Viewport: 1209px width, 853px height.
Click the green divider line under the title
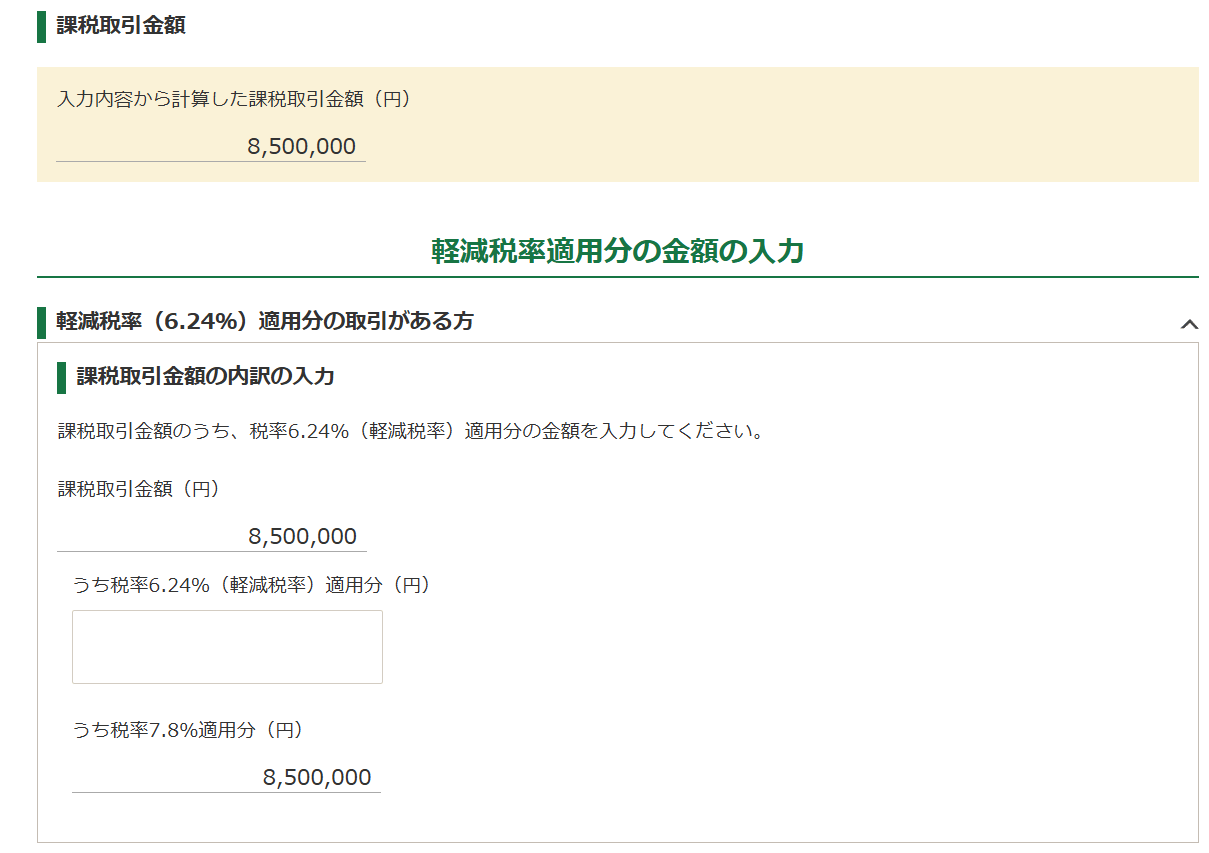(618, 276)
